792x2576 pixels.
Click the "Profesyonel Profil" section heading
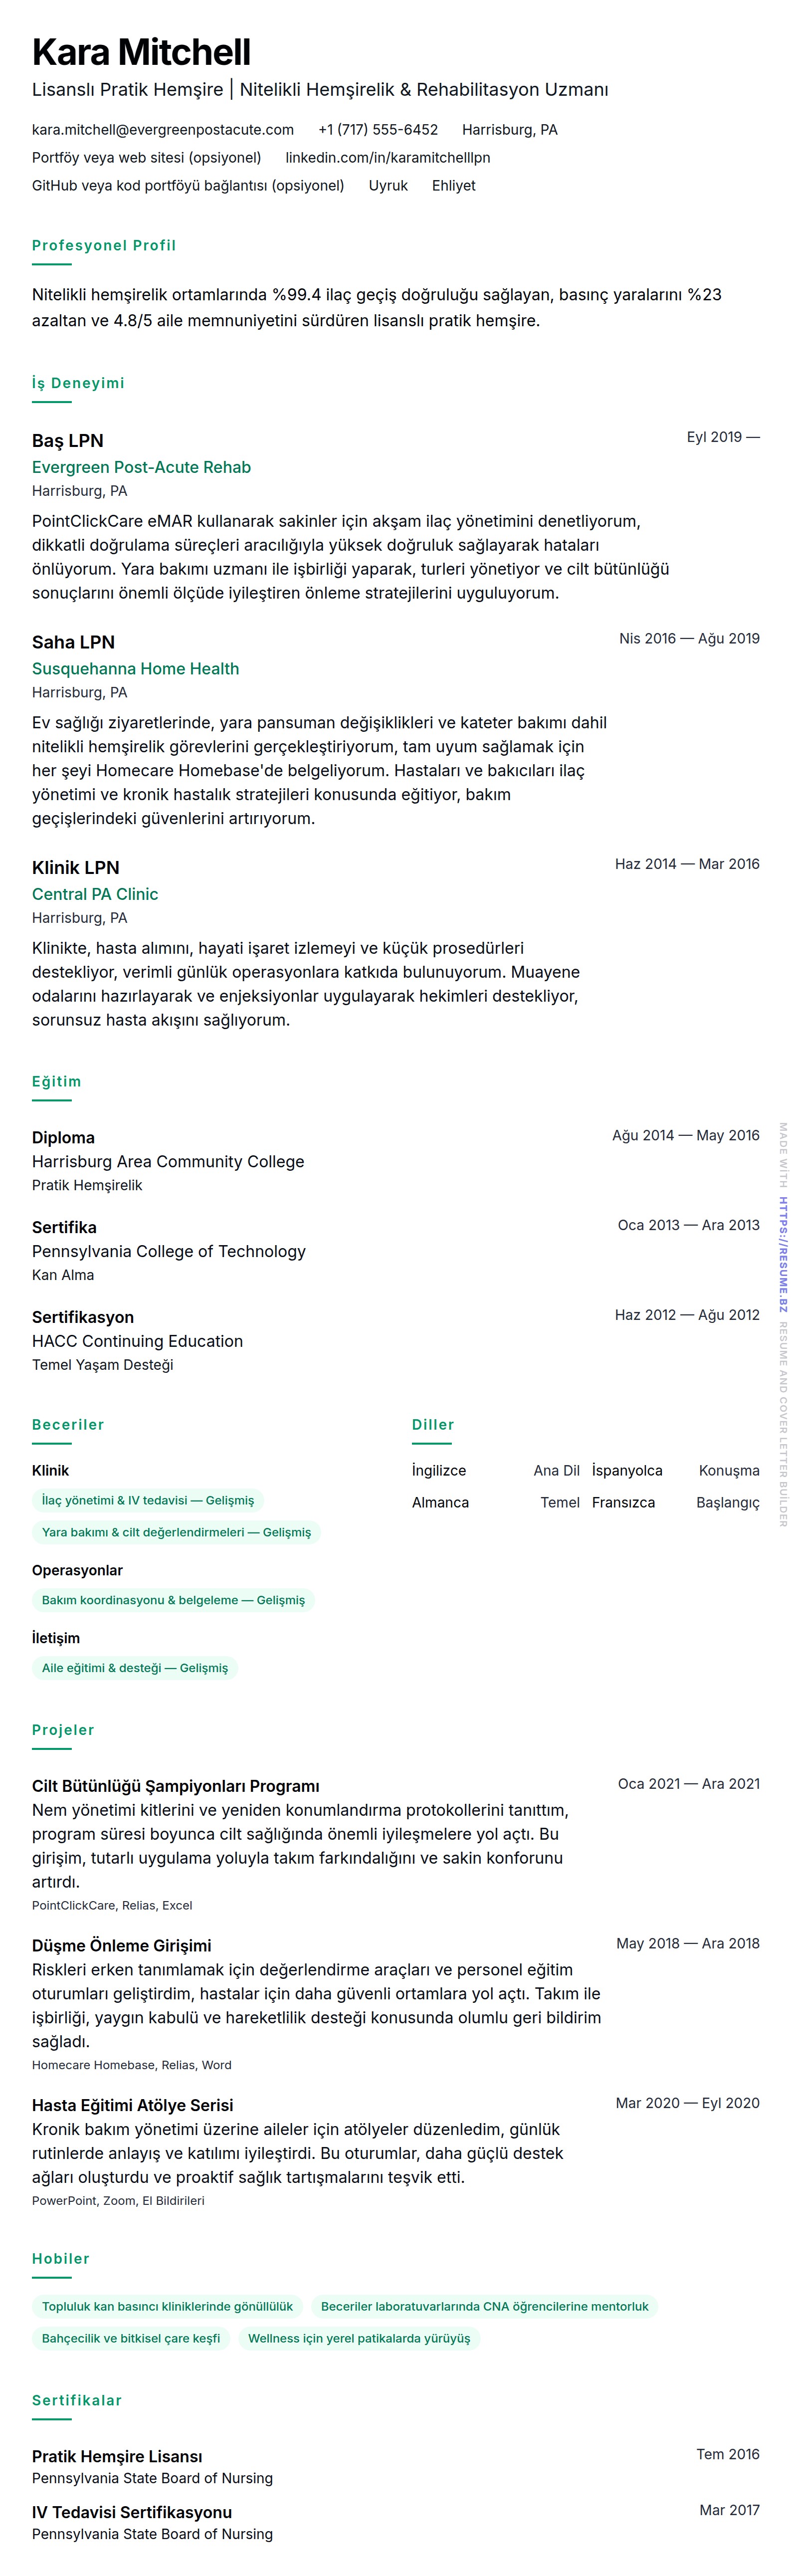[x=104, y=246]
